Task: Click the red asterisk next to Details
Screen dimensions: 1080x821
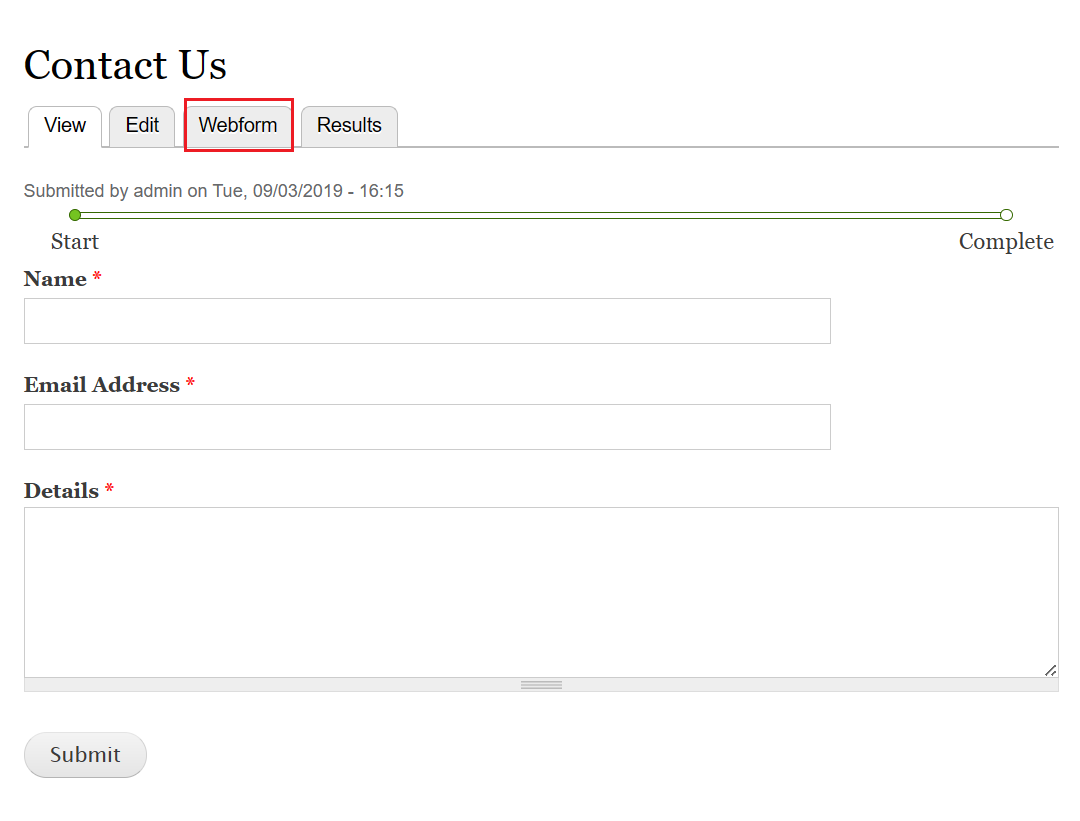Action: 109,488
